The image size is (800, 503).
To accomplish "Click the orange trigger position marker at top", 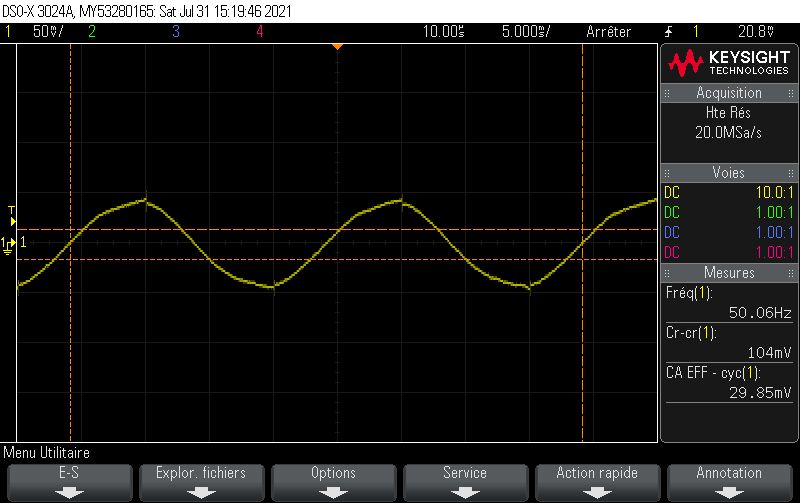I will 338,46.
